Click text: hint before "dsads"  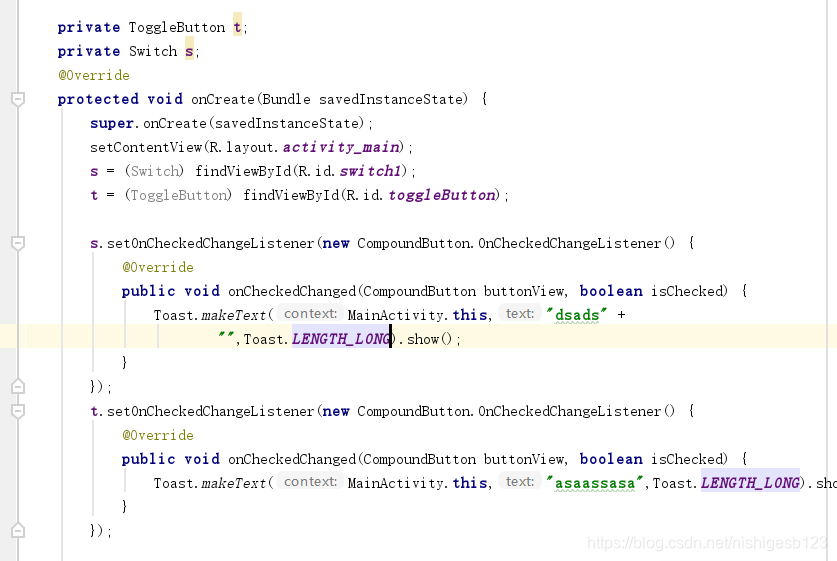pyautogui.click(x=520, y=314)
